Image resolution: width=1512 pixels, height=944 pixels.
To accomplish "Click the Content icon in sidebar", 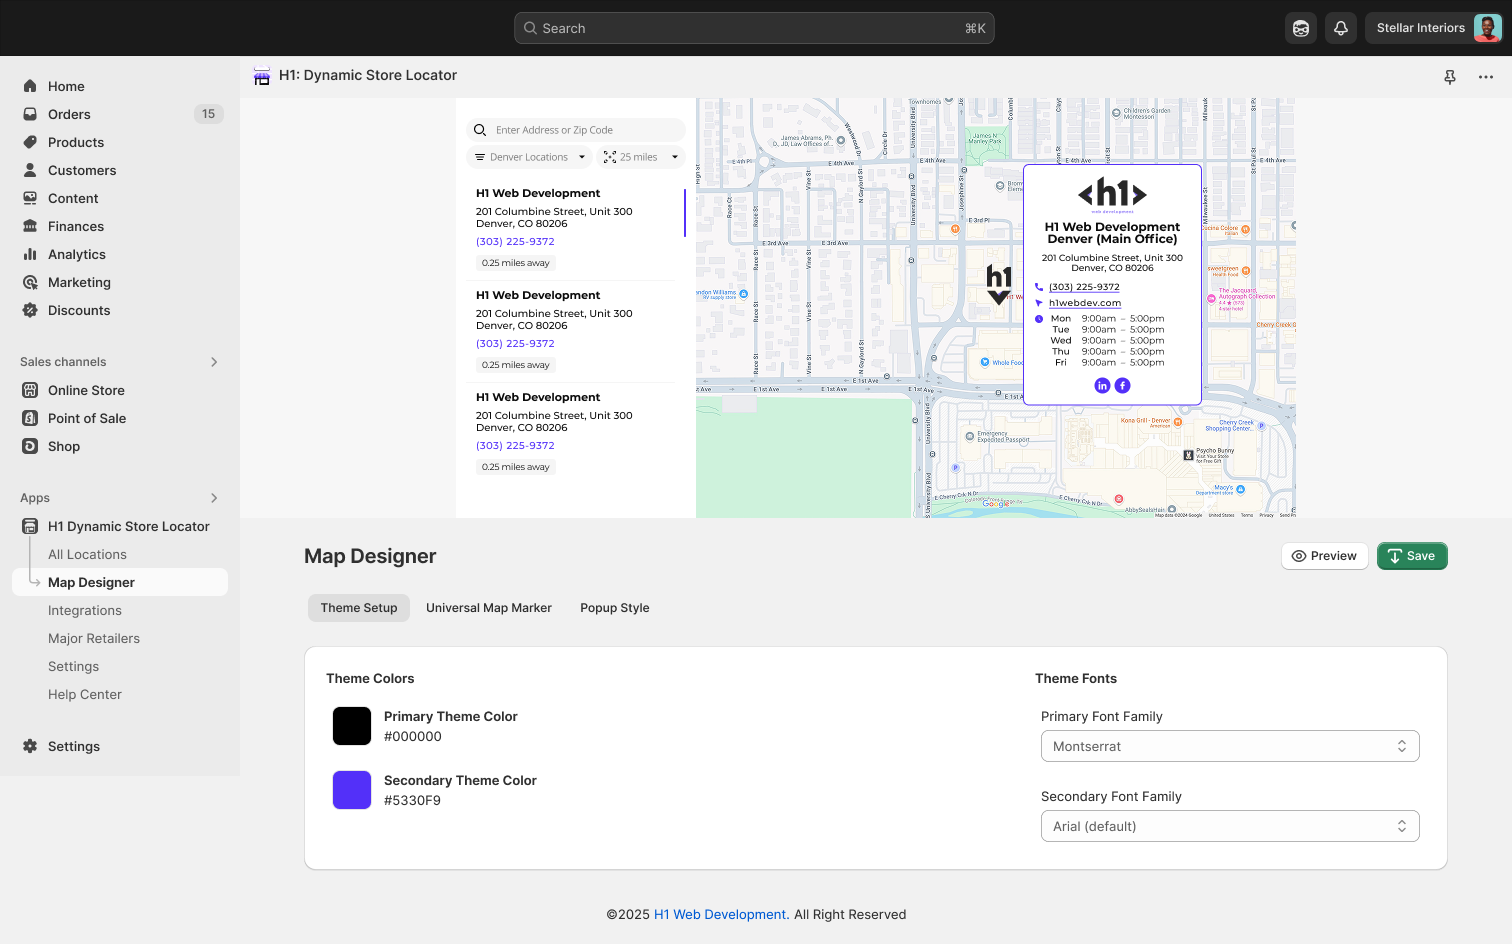I will [x=30, y=198].
